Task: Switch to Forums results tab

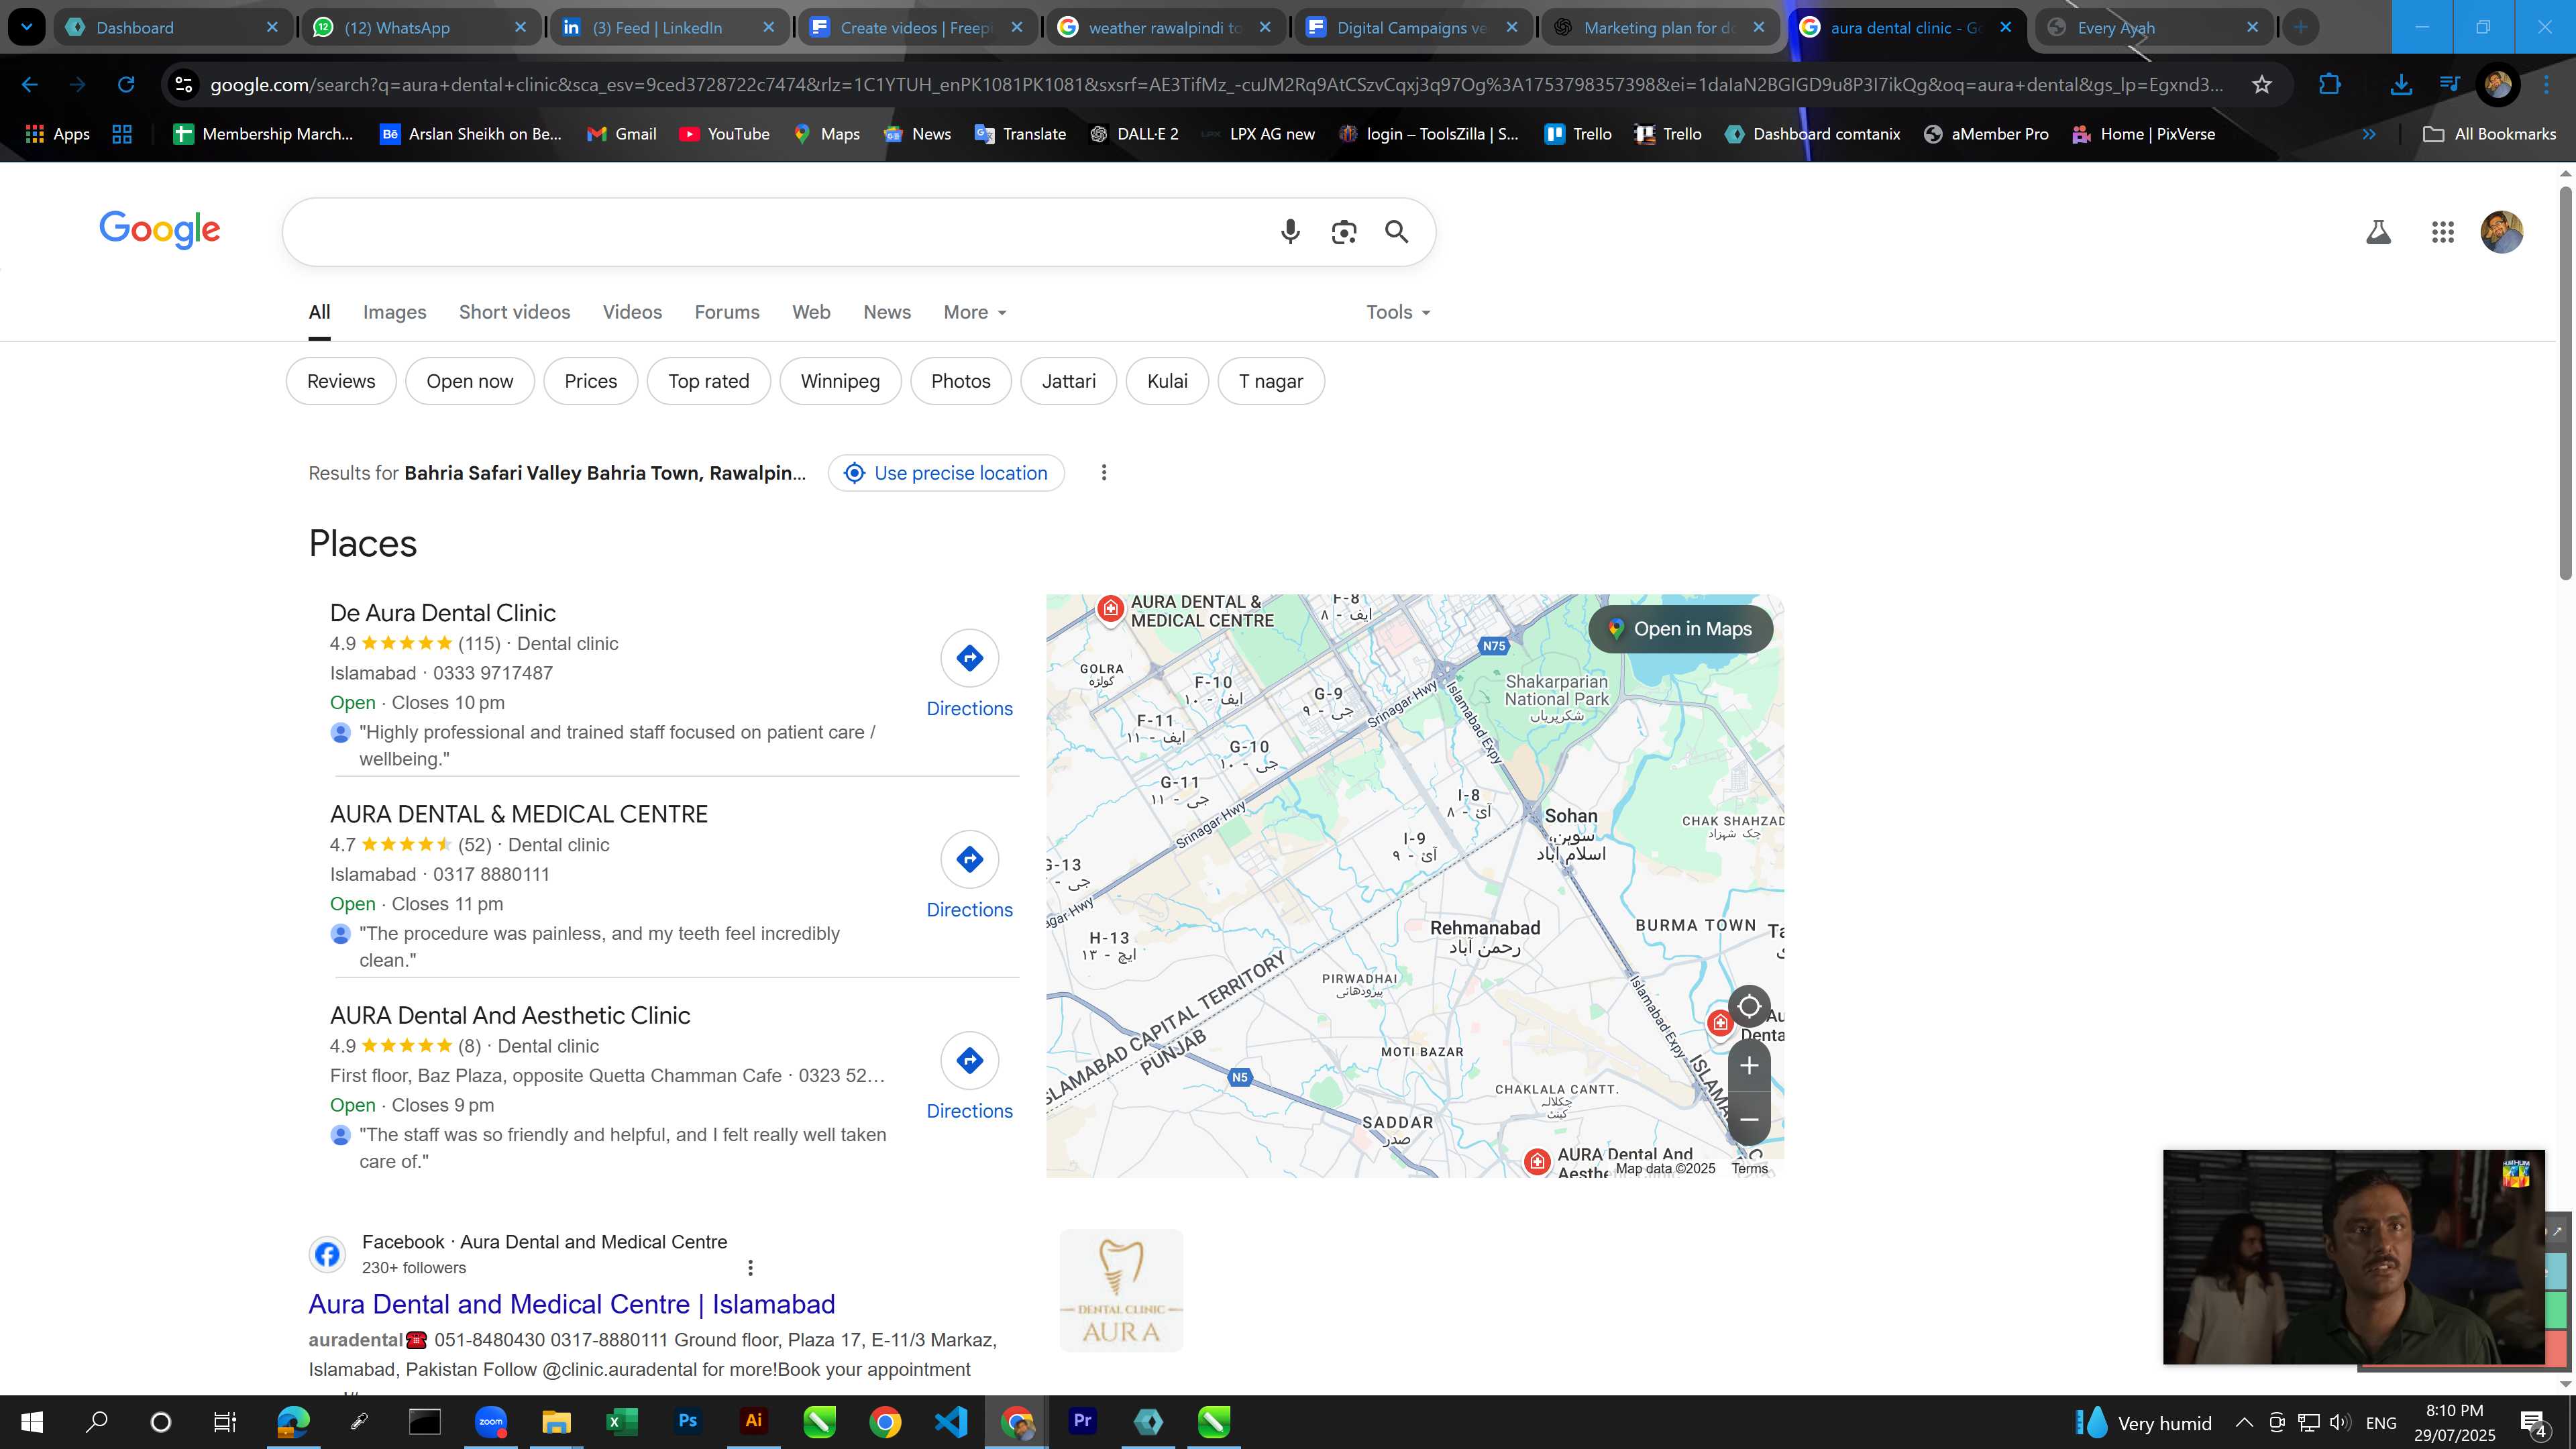Action: (x=727, y=313)
